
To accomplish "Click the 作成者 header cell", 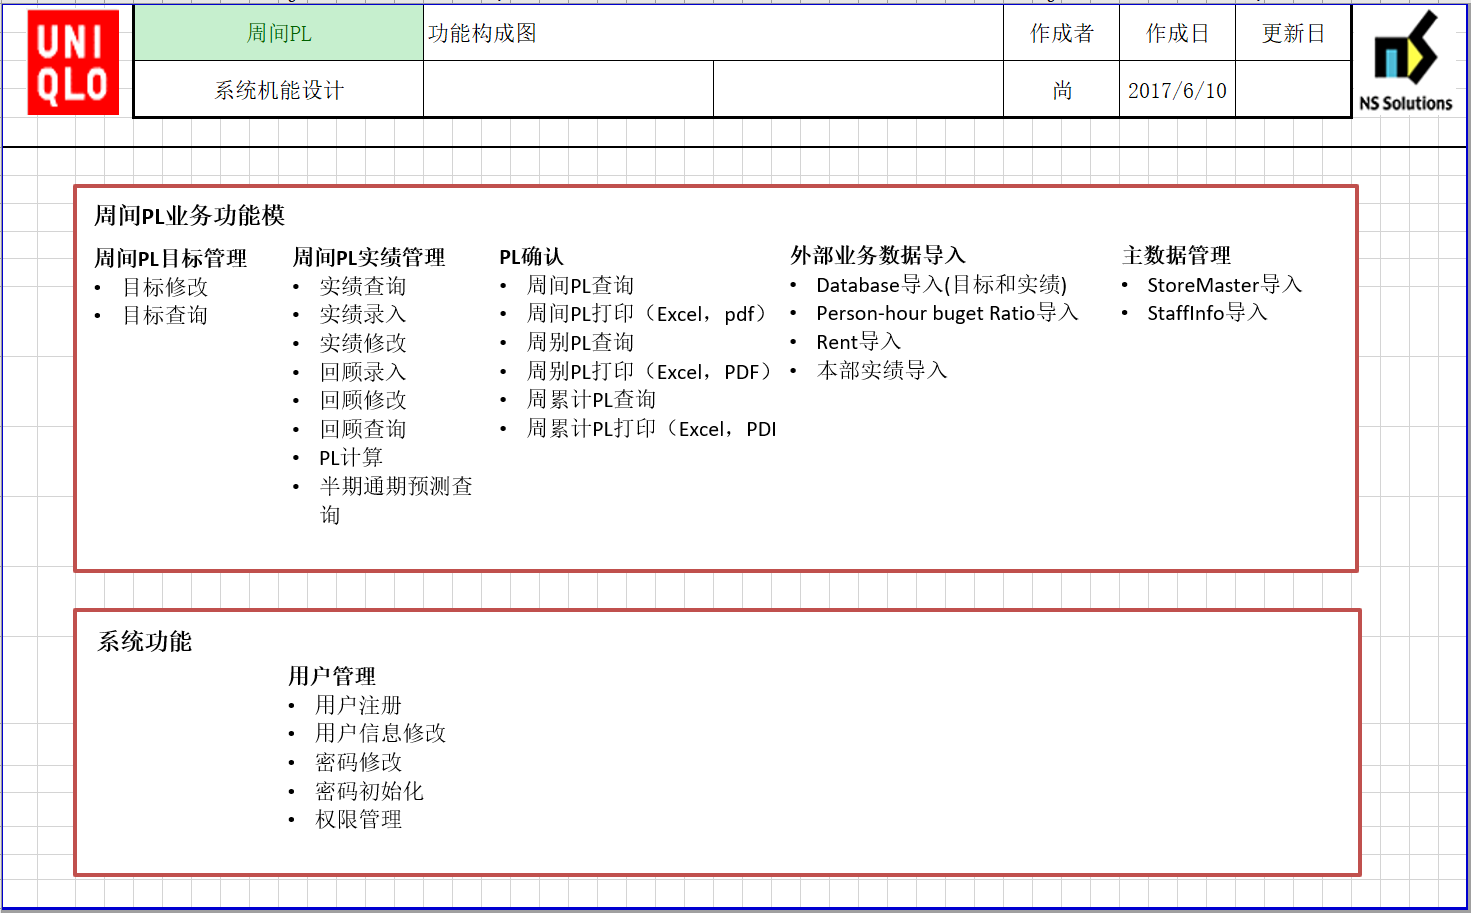I will coord(1061,33).
